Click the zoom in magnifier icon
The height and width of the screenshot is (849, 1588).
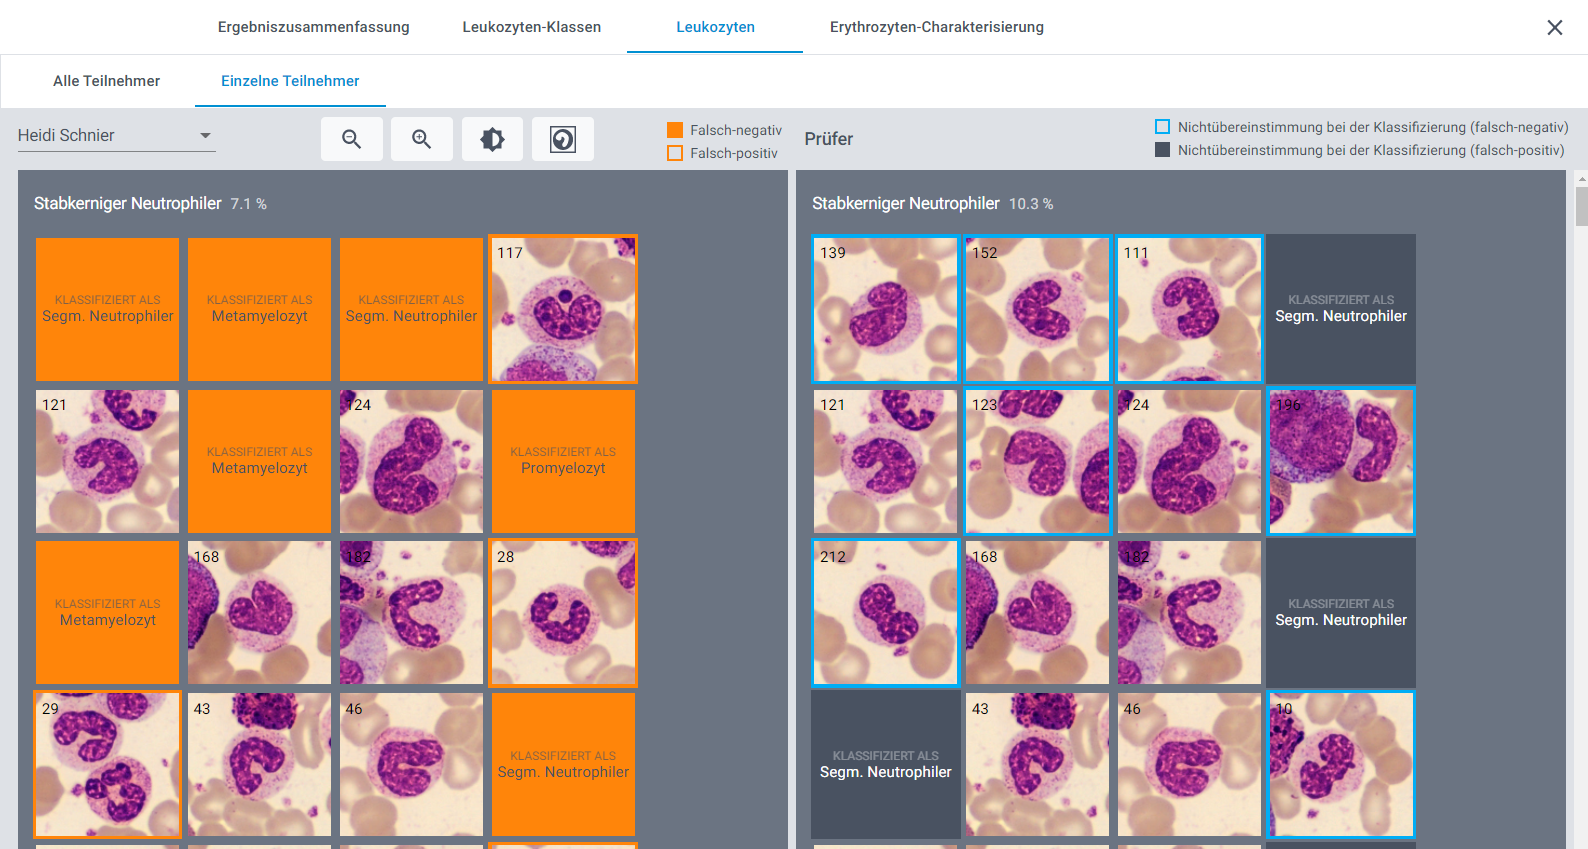coord(421,139)
